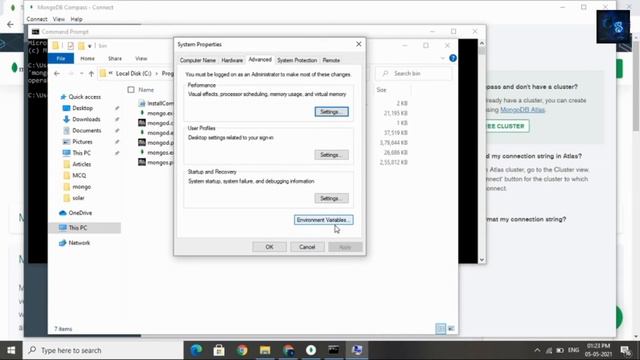
Task: Open MongoDB Compass leaf taskbar icon
Action: [x=311, y=350]
